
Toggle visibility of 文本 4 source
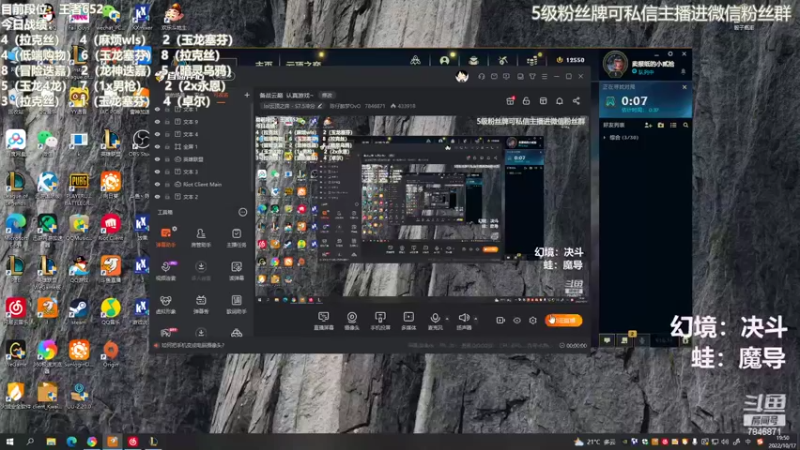pyautogui.click(x=158, y=134)
